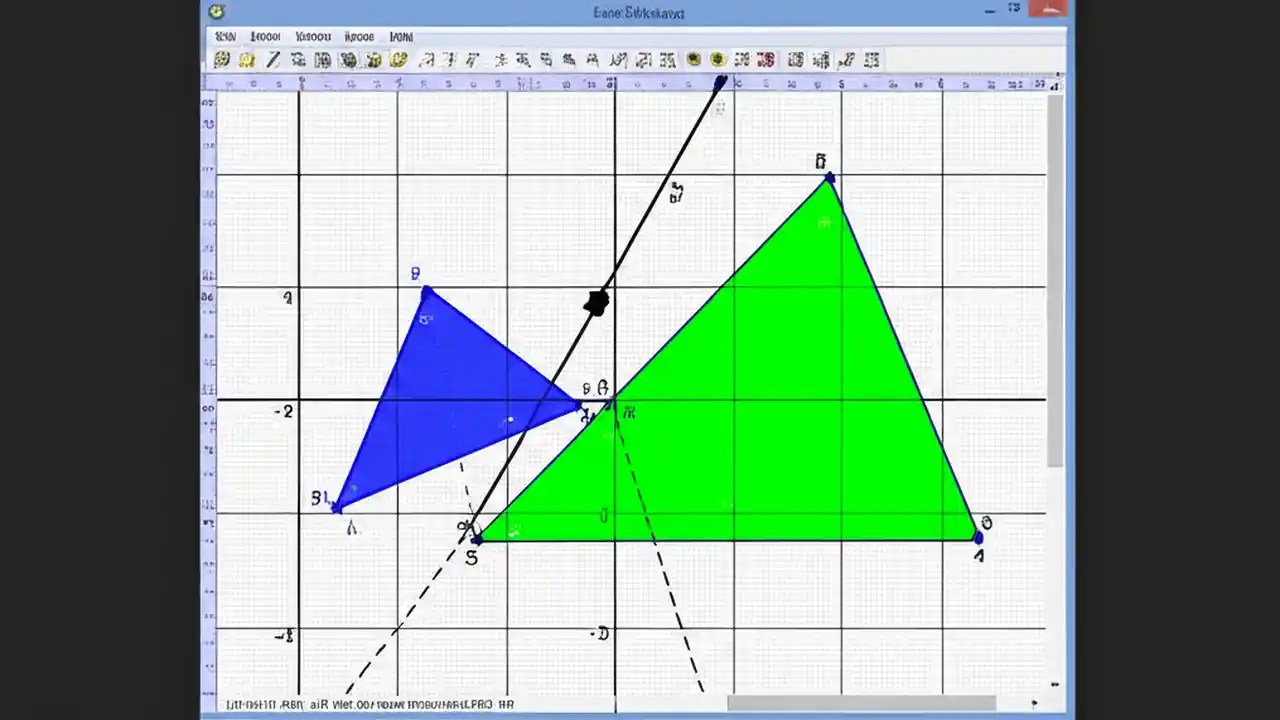Viewport: 1280px width, 720px height.
Task: Select the arrow selection tool in the toolbar
Action: [222, 60]
